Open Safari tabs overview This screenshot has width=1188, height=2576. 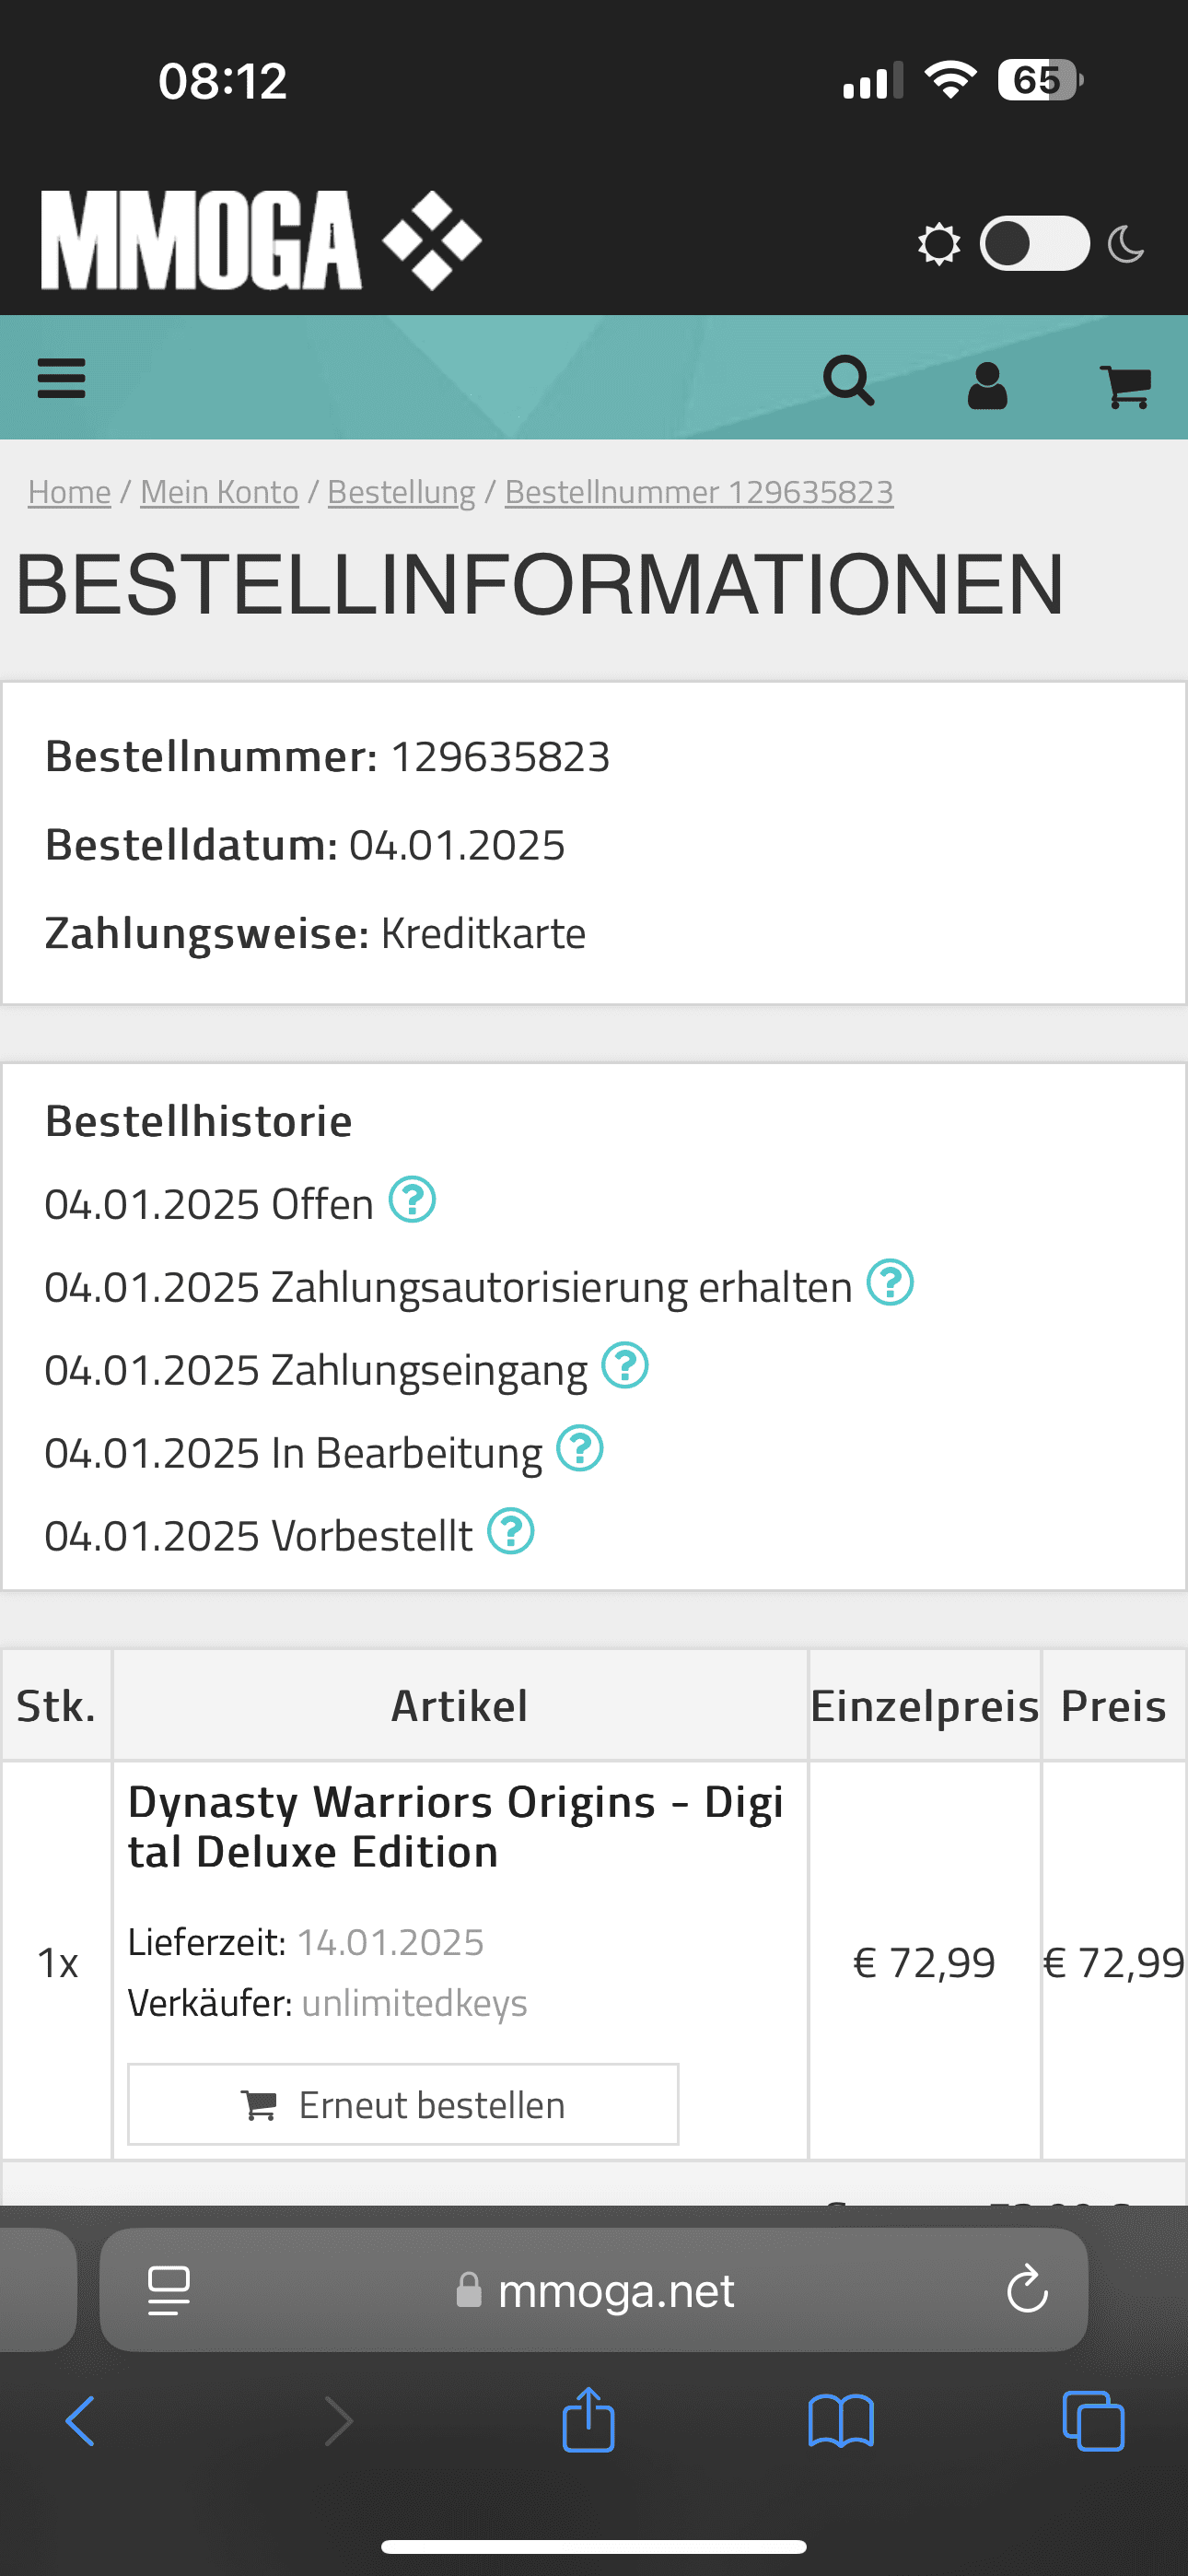pyautogui.click(x=1093, y=2421)
